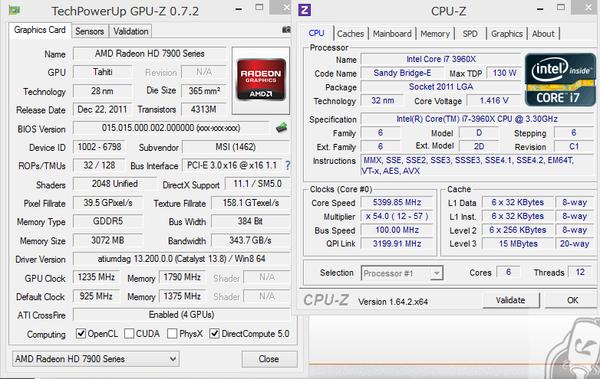The image size is (600, 379).
Task: Open the AMD Radeon HD 7900 Series dropdown
Action: tap(95, 359)
